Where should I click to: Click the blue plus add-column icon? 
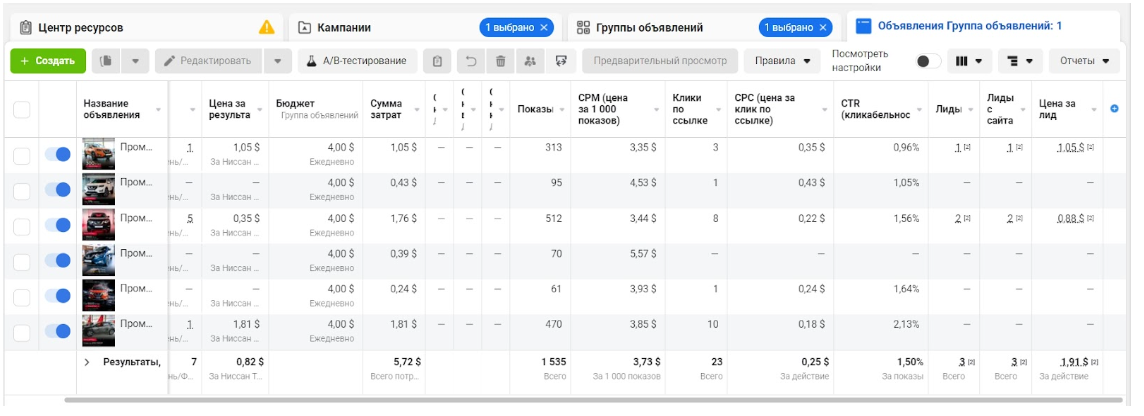click(x=1115, y=108)
